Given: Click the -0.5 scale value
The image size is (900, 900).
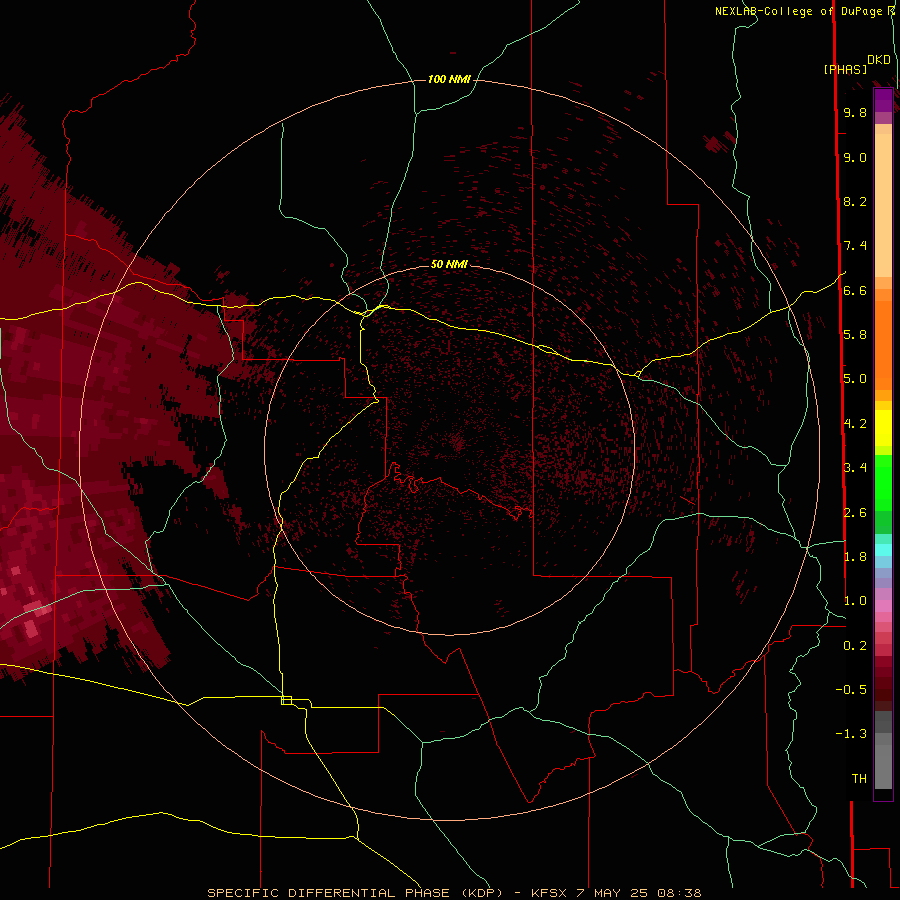Looking at the screenshot, I should [851, 690].
